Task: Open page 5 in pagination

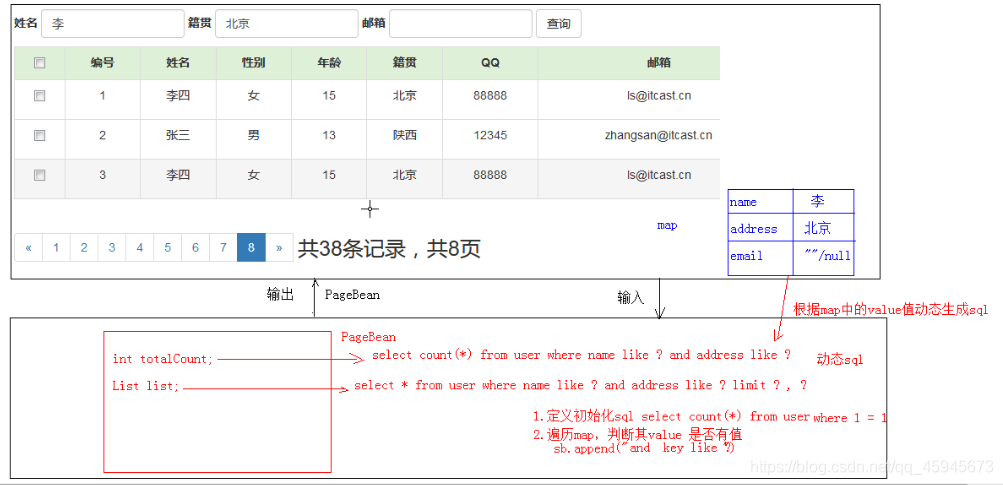Action: 168,248
